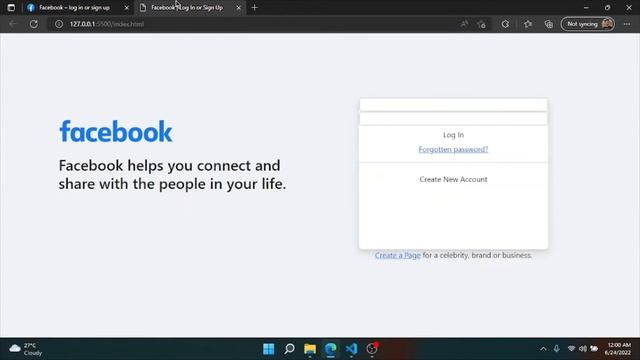Open Visual Studio Code from taskbar
This screenshot has width=640, height=360.
point(351,349)
